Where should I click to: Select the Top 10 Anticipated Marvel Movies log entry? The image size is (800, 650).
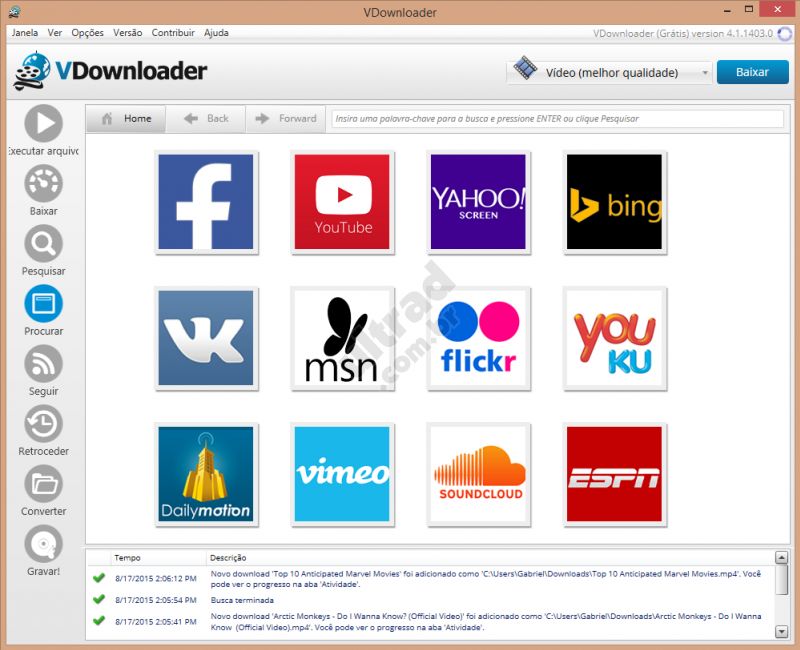tap(486, 579)
